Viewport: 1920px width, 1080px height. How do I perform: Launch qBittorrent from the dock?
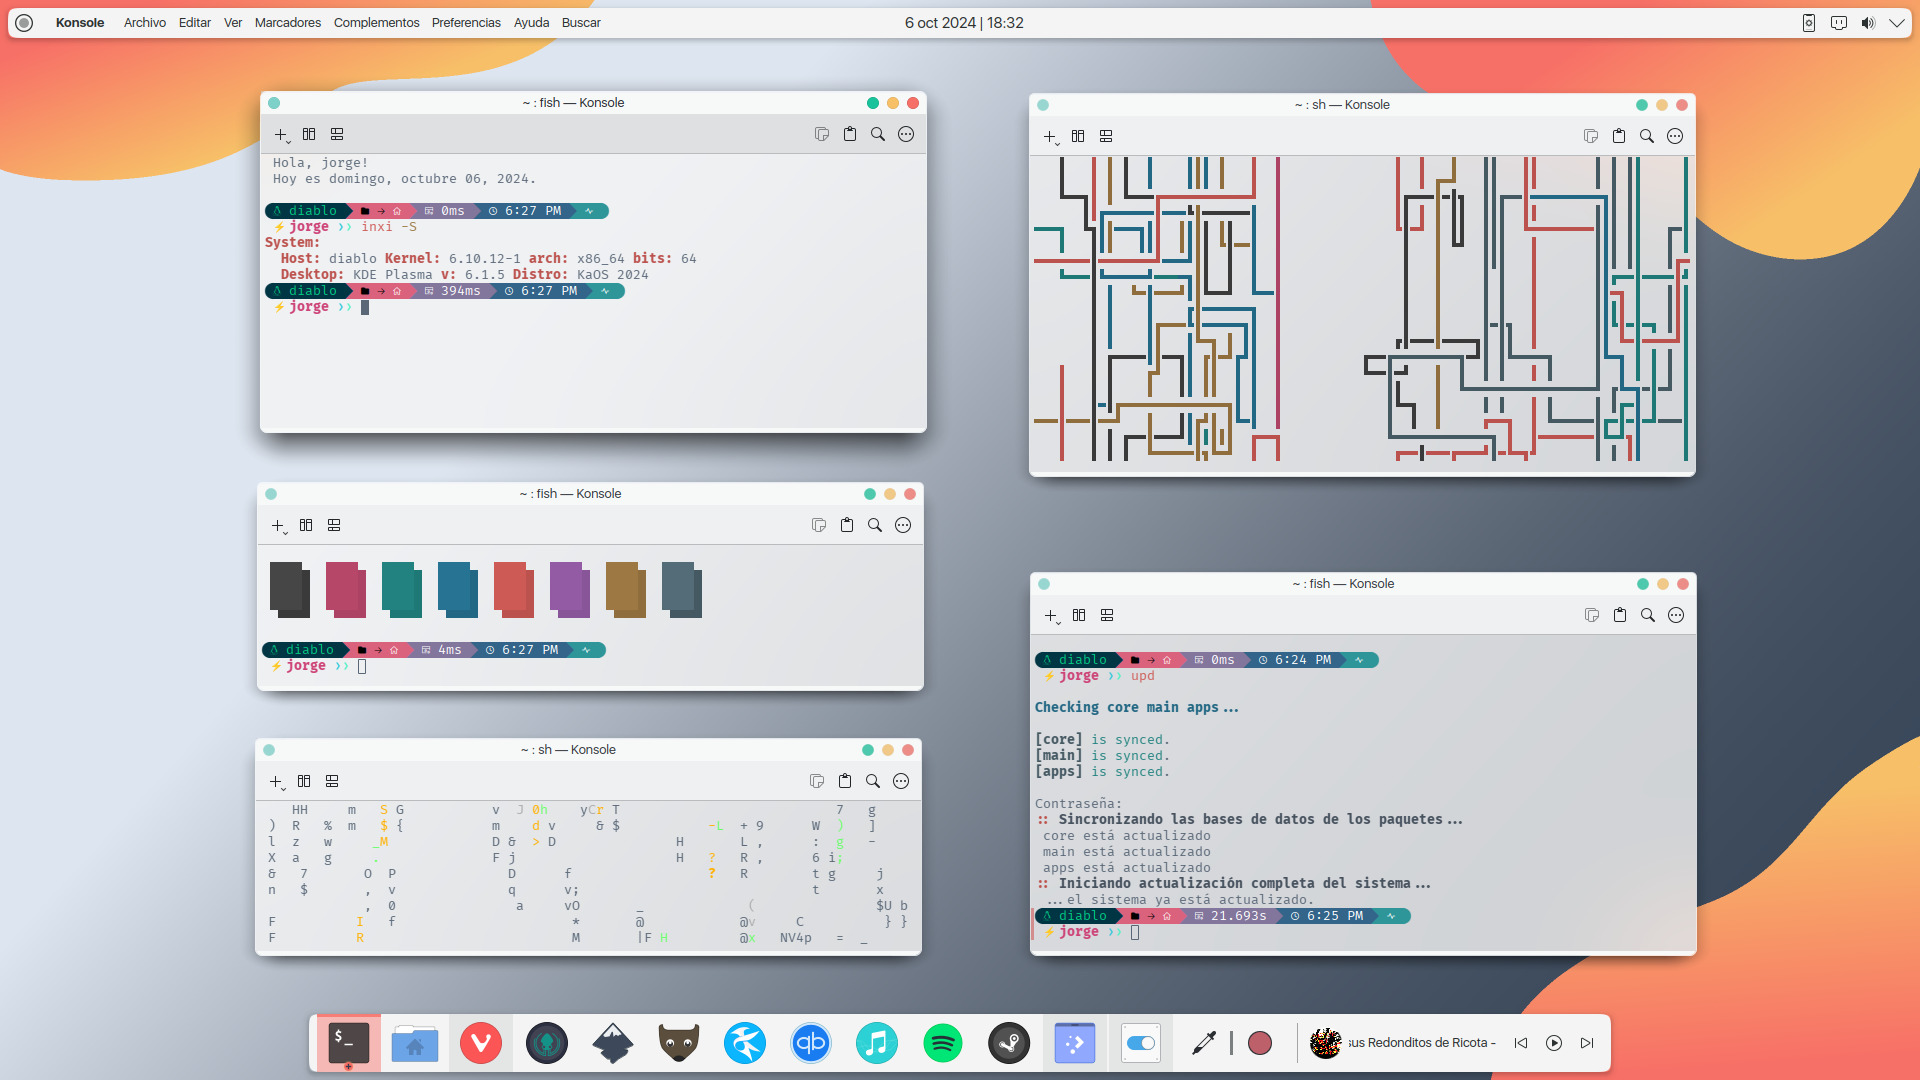tap(811, 1043)
